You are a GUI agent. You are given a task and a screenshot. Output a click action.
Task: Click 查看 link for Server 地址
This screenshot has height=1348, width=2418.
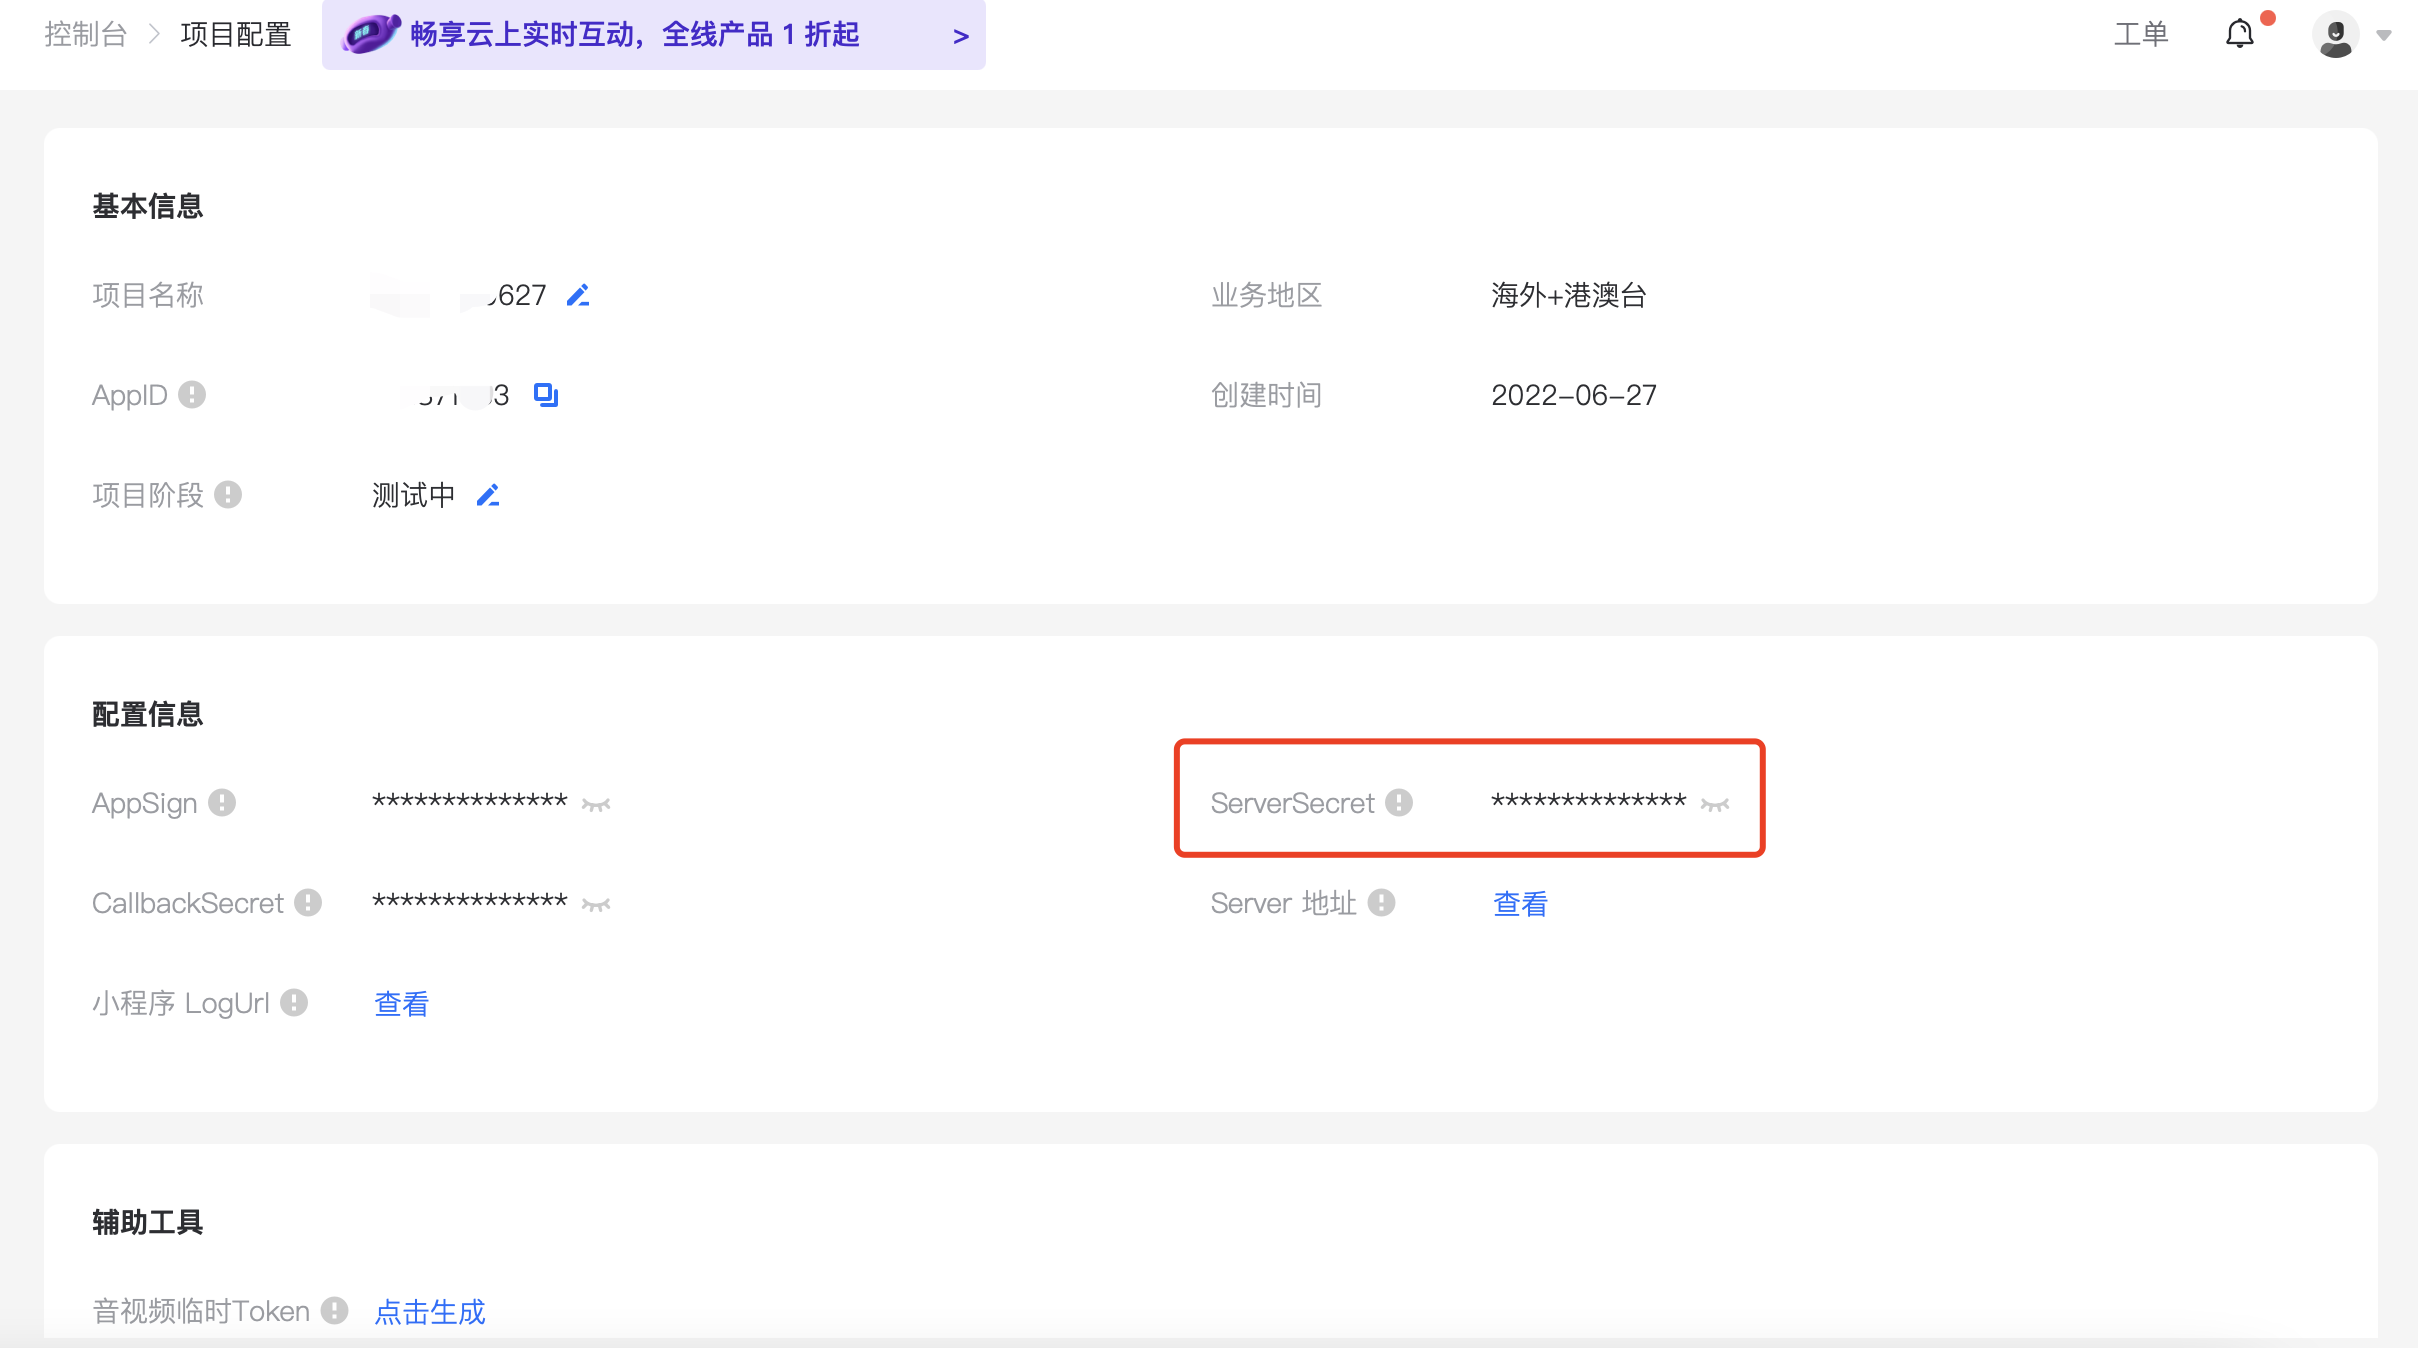click(1520, 903)
